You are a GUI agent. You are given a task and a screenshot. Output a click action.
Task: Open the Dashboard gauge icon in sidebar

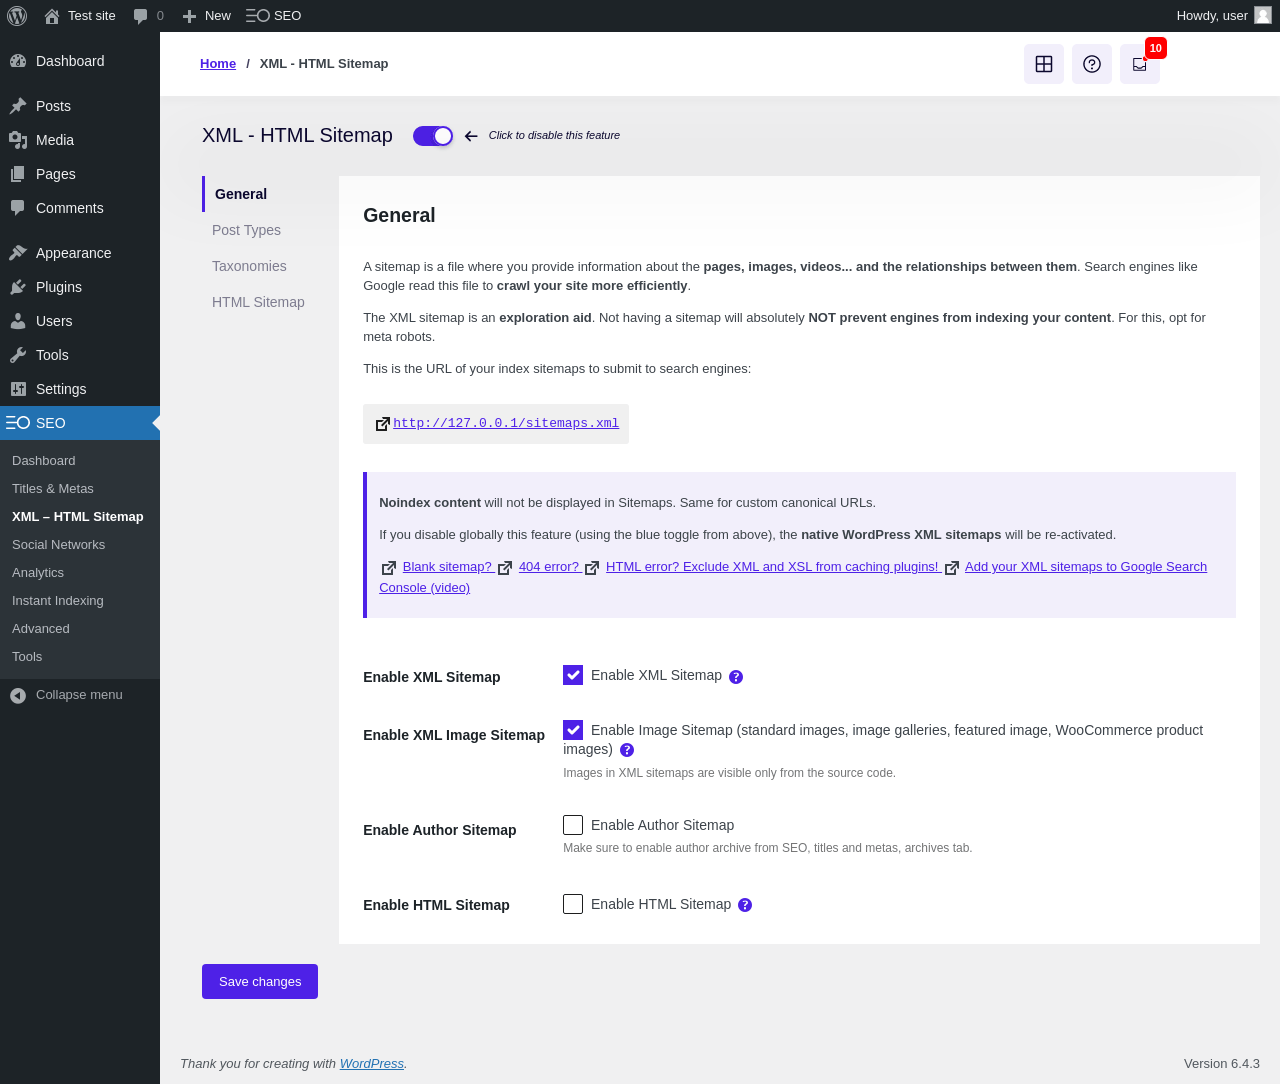[18, 61]
